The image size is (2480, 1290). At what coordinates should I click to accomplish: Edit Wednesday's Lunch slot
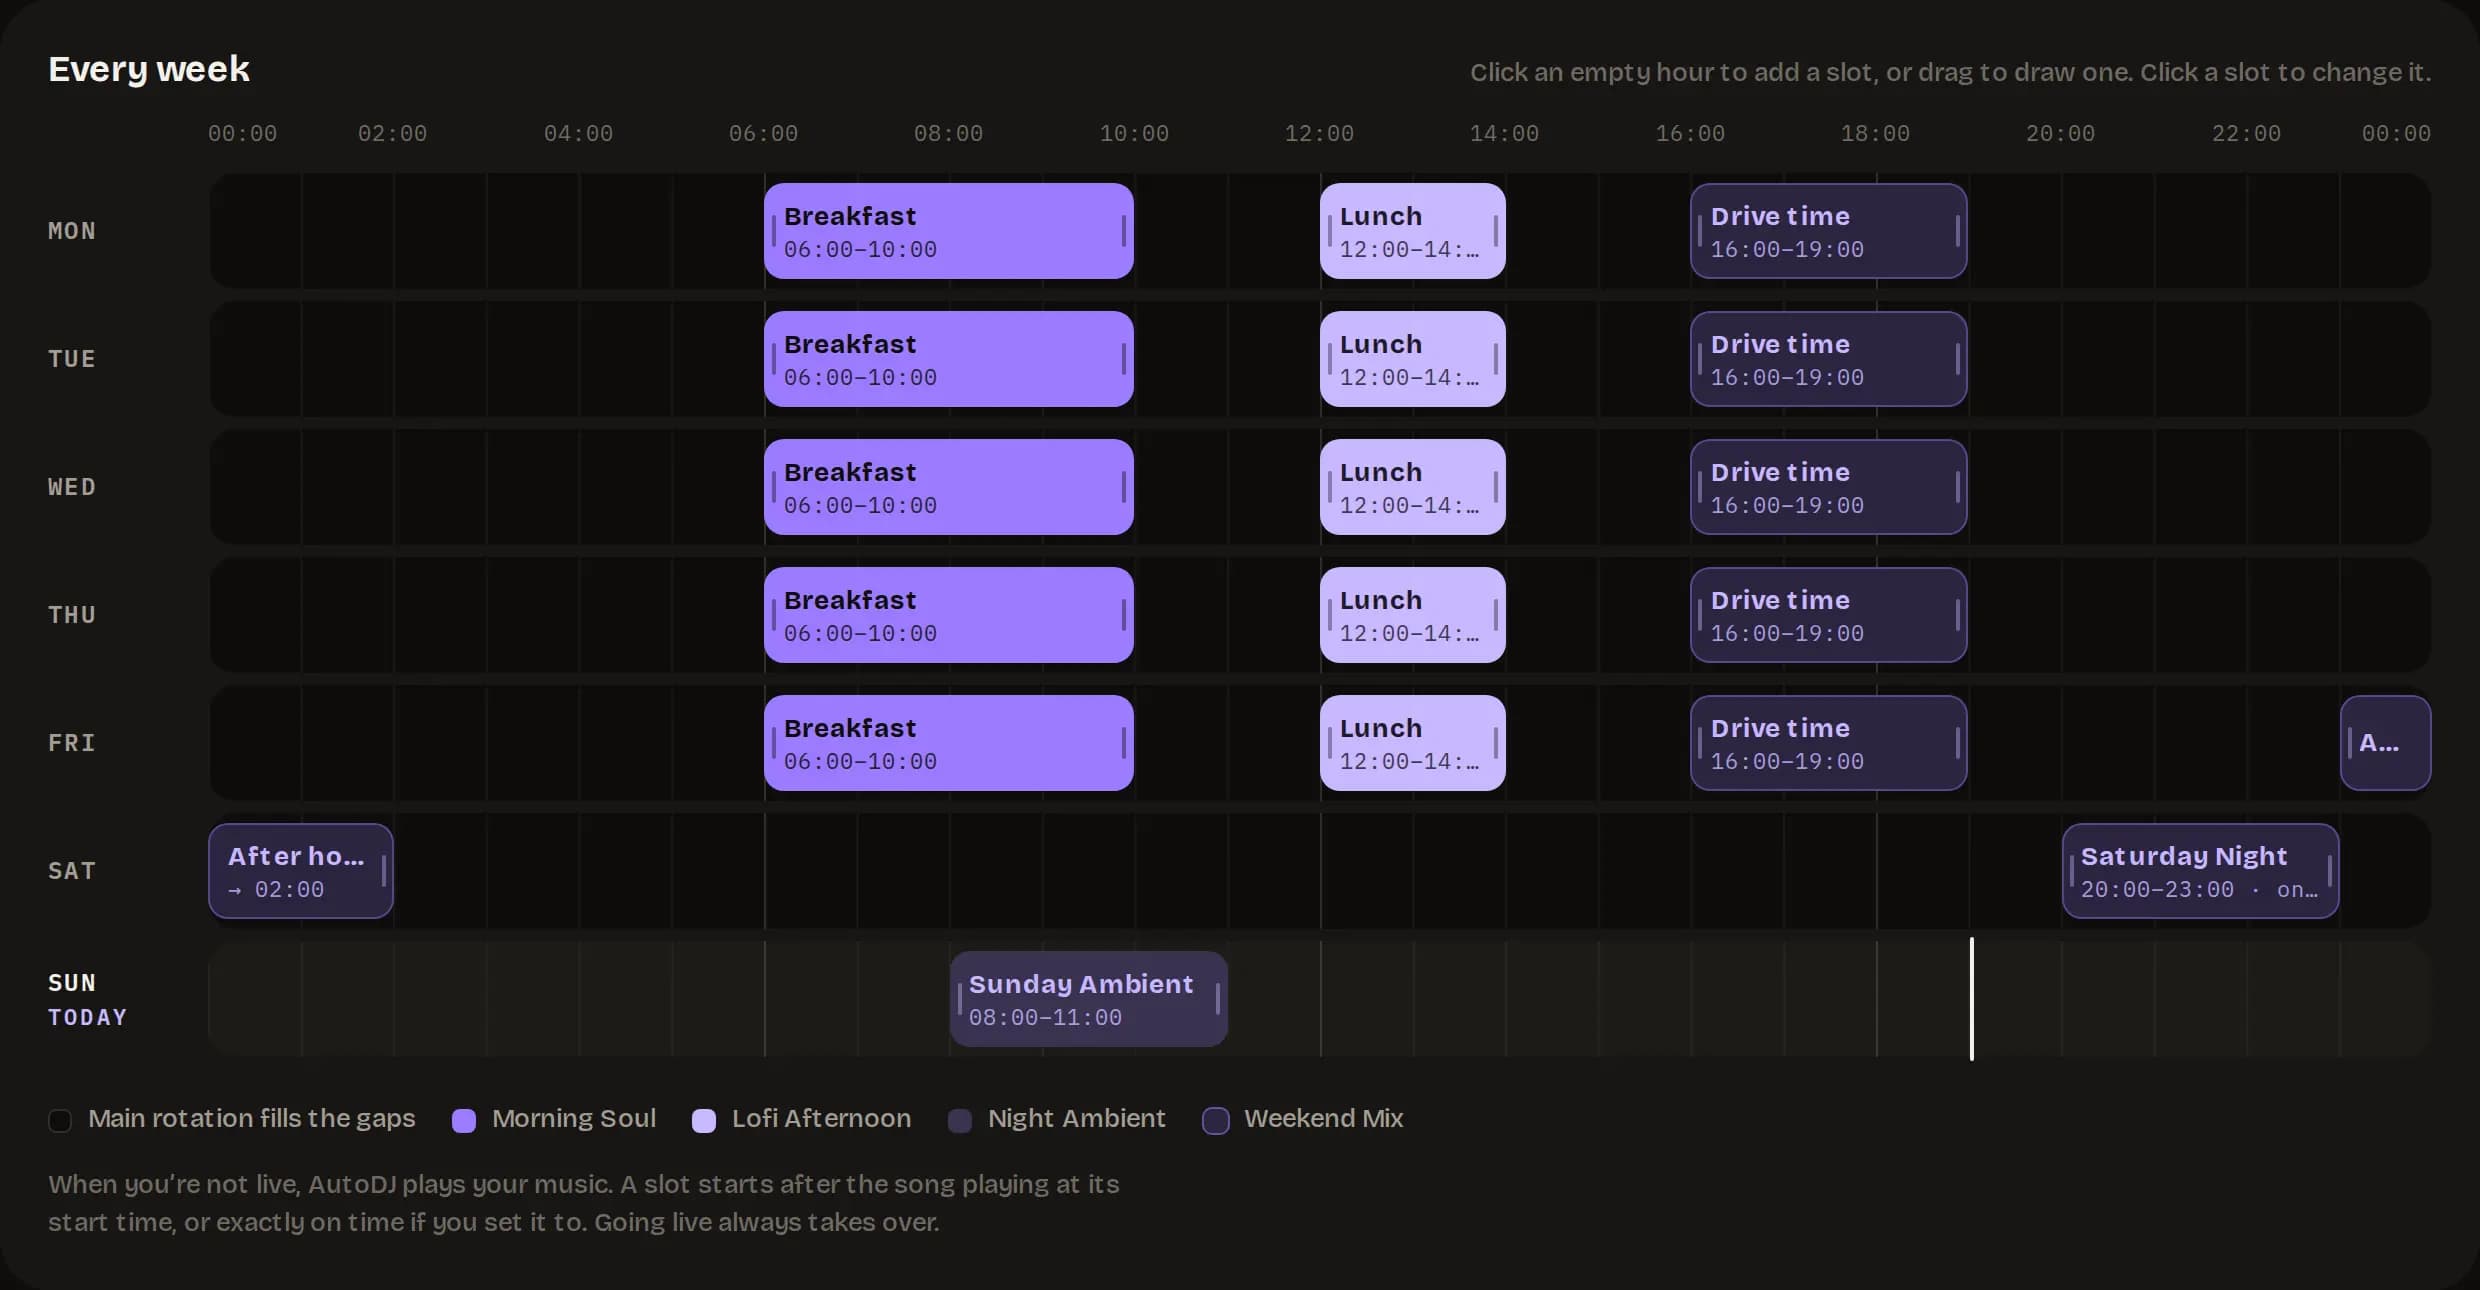point(1412,487)
